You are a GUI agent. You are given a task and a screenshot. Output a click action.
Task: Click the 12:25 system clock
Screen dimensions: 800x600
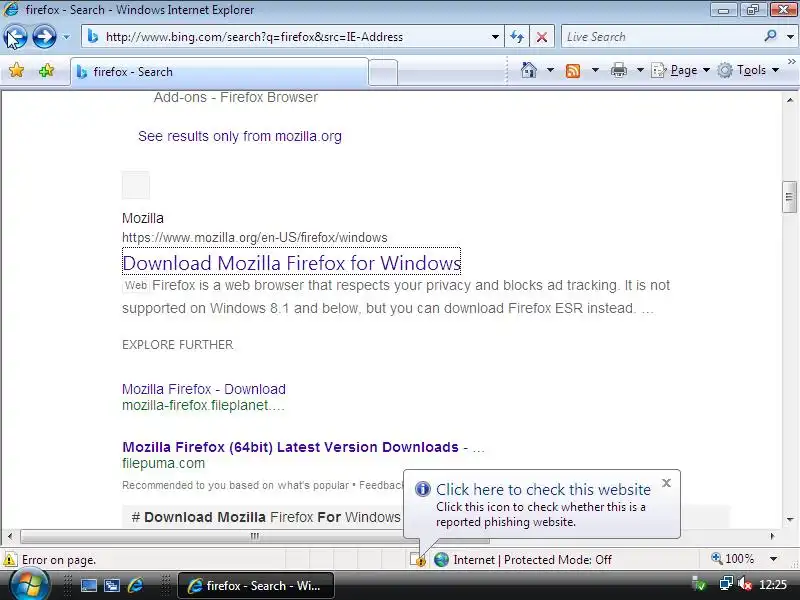point(773,584)
